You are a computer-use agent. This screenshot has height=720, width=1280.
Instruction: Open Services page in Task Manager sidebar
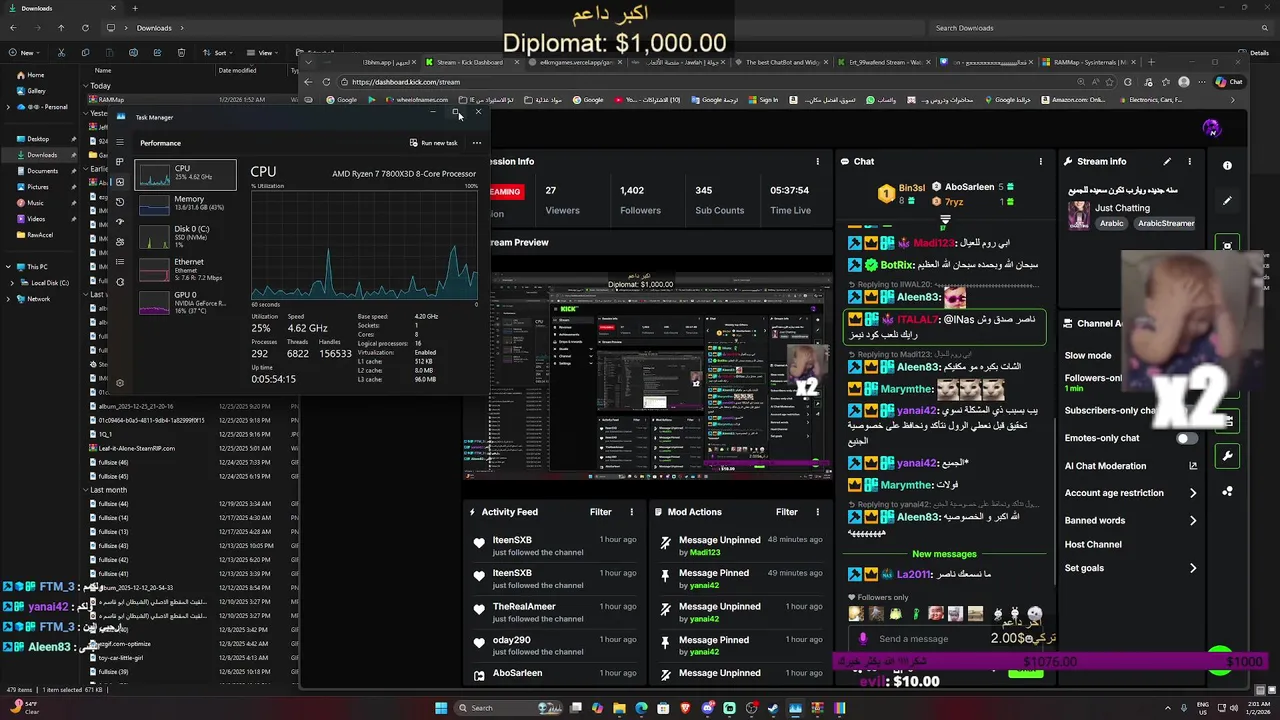[x=120, y=282]
